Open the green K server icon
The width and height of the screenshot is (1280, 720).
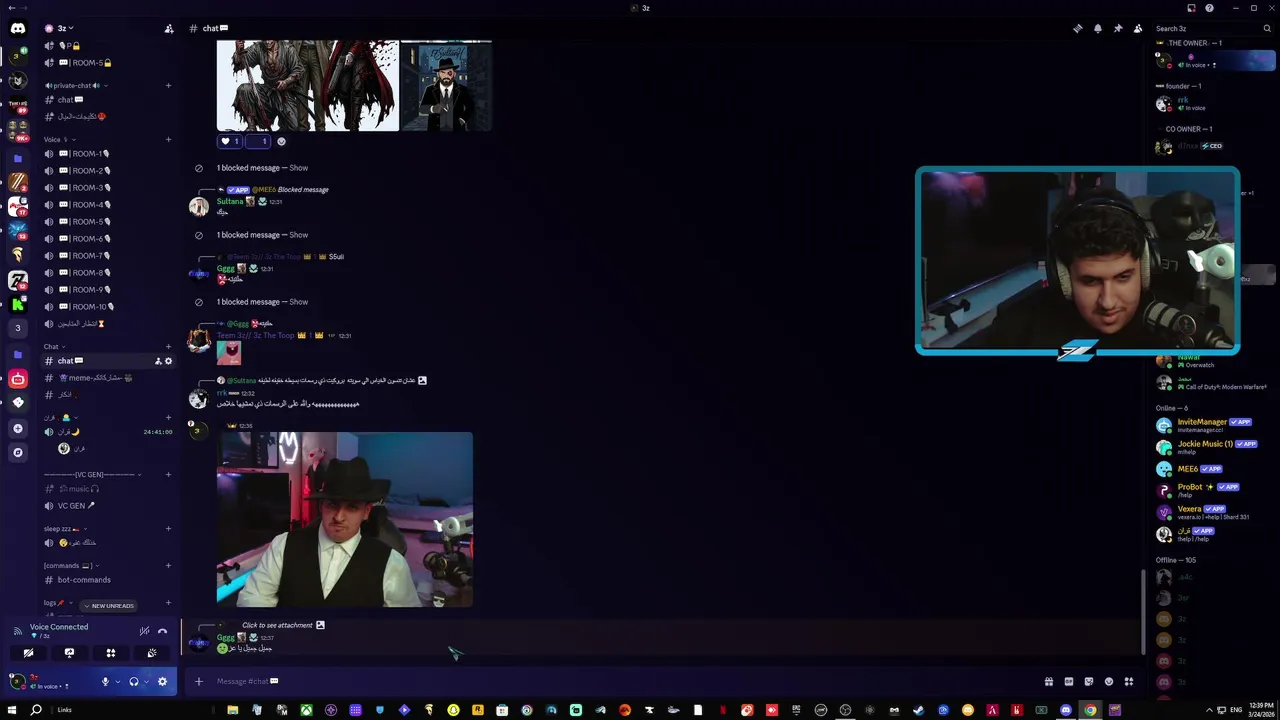pos(18,304)
